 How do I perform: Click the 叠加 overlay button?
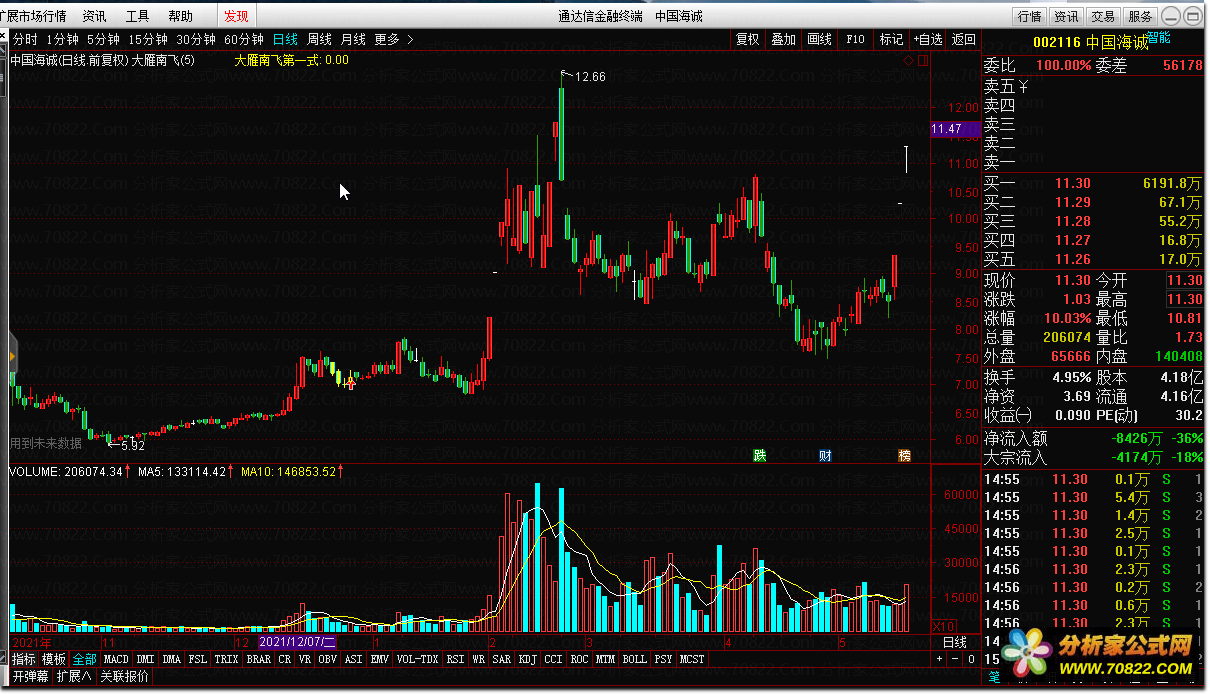coord(783,39)
